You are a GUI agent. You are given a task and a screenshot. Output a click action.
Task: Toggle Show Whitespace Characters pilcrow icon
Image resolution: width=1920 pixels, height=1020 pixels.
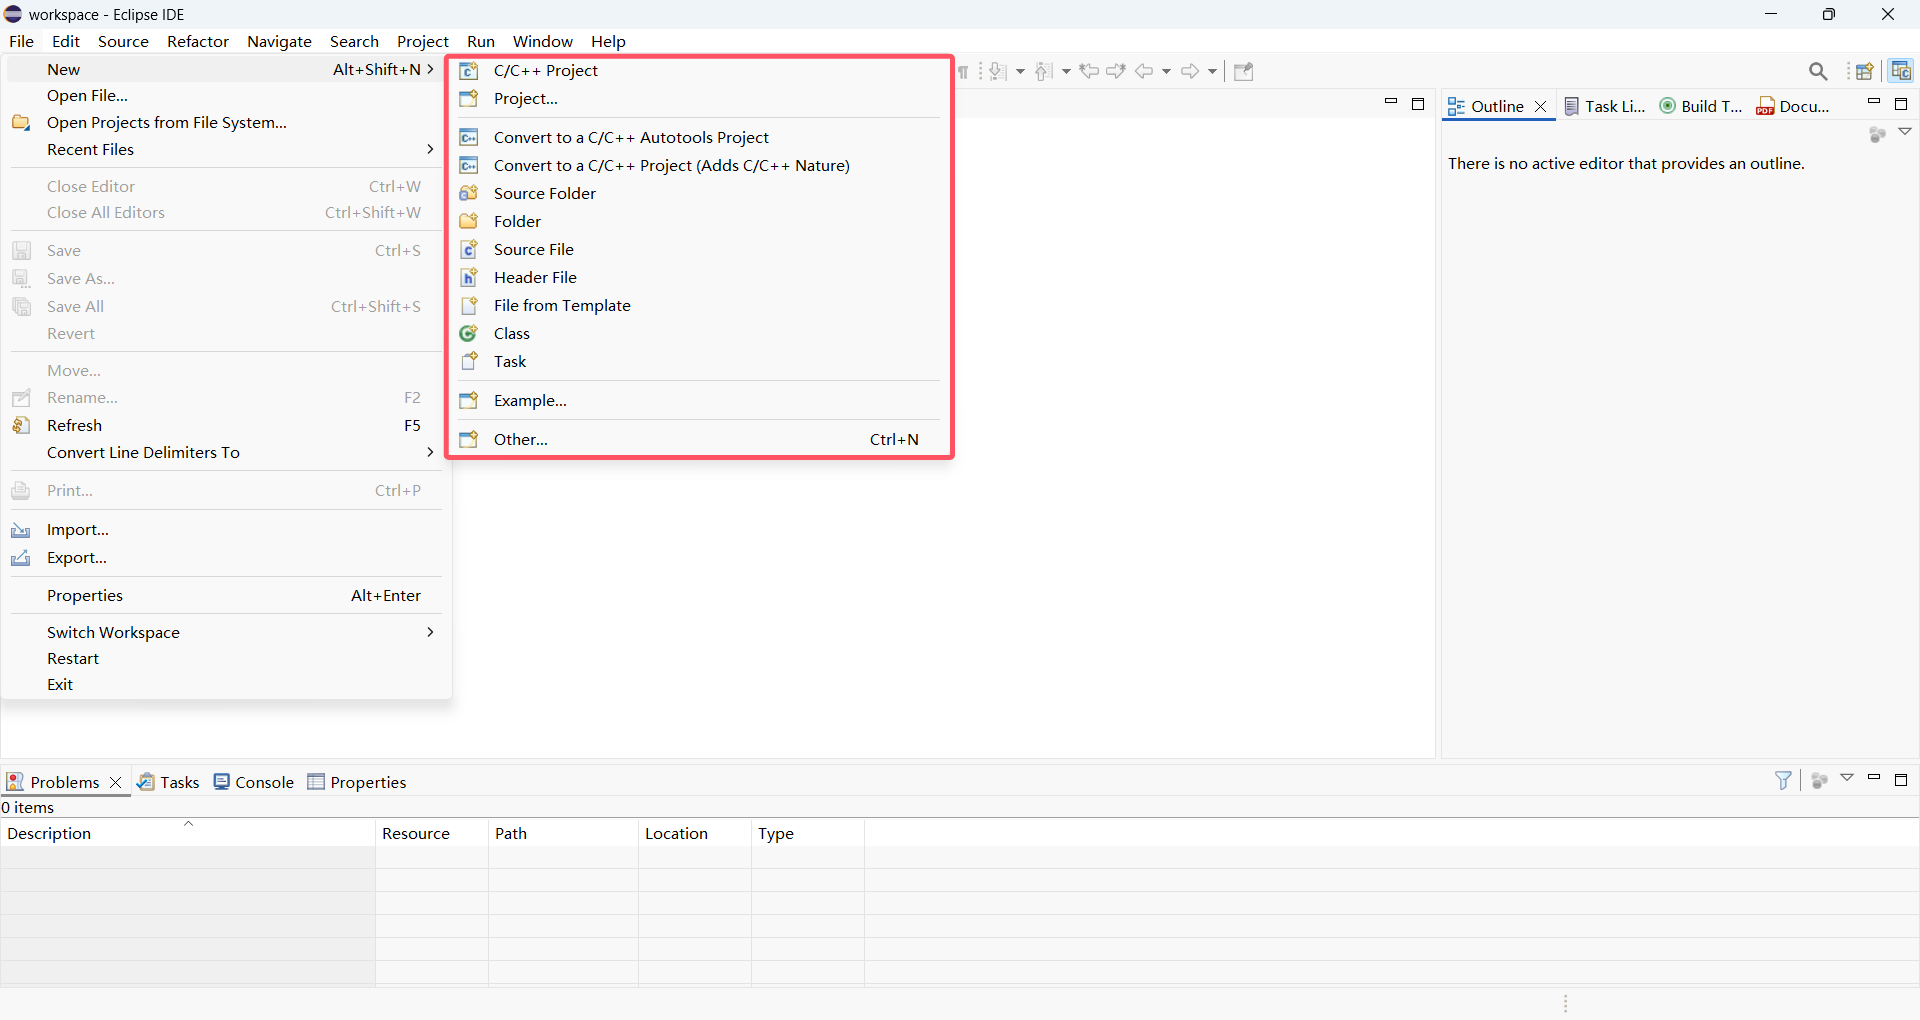point(963,71)
